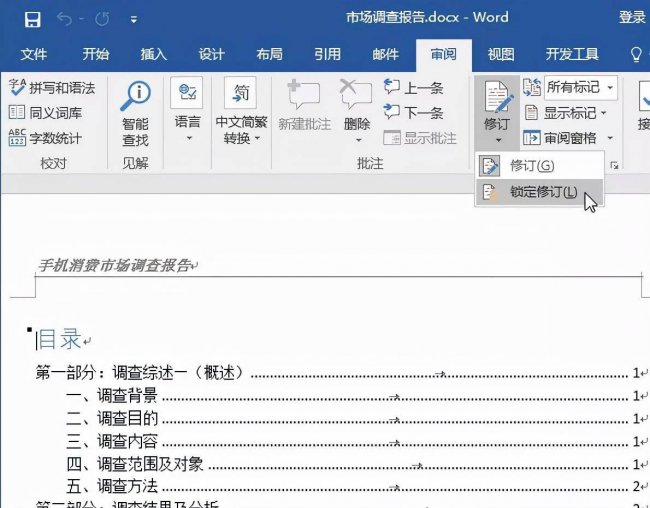Open the 开发工具 tab
The width and height of the screenshot is (650, 508).
coord(572,54)
